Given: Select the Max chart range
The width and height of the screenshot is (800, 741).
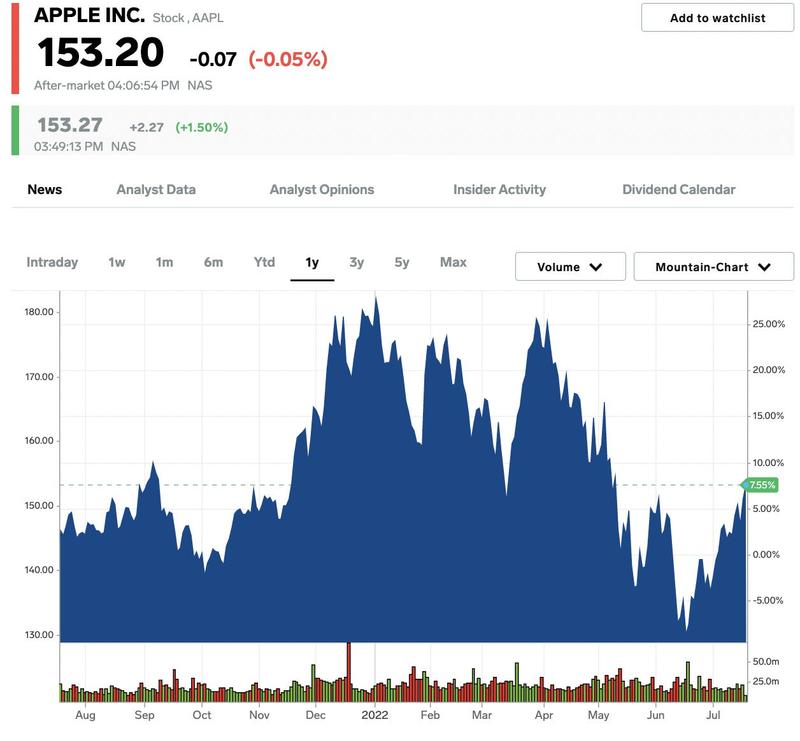Looking at the screenshot, I should [x=453, y=262].
